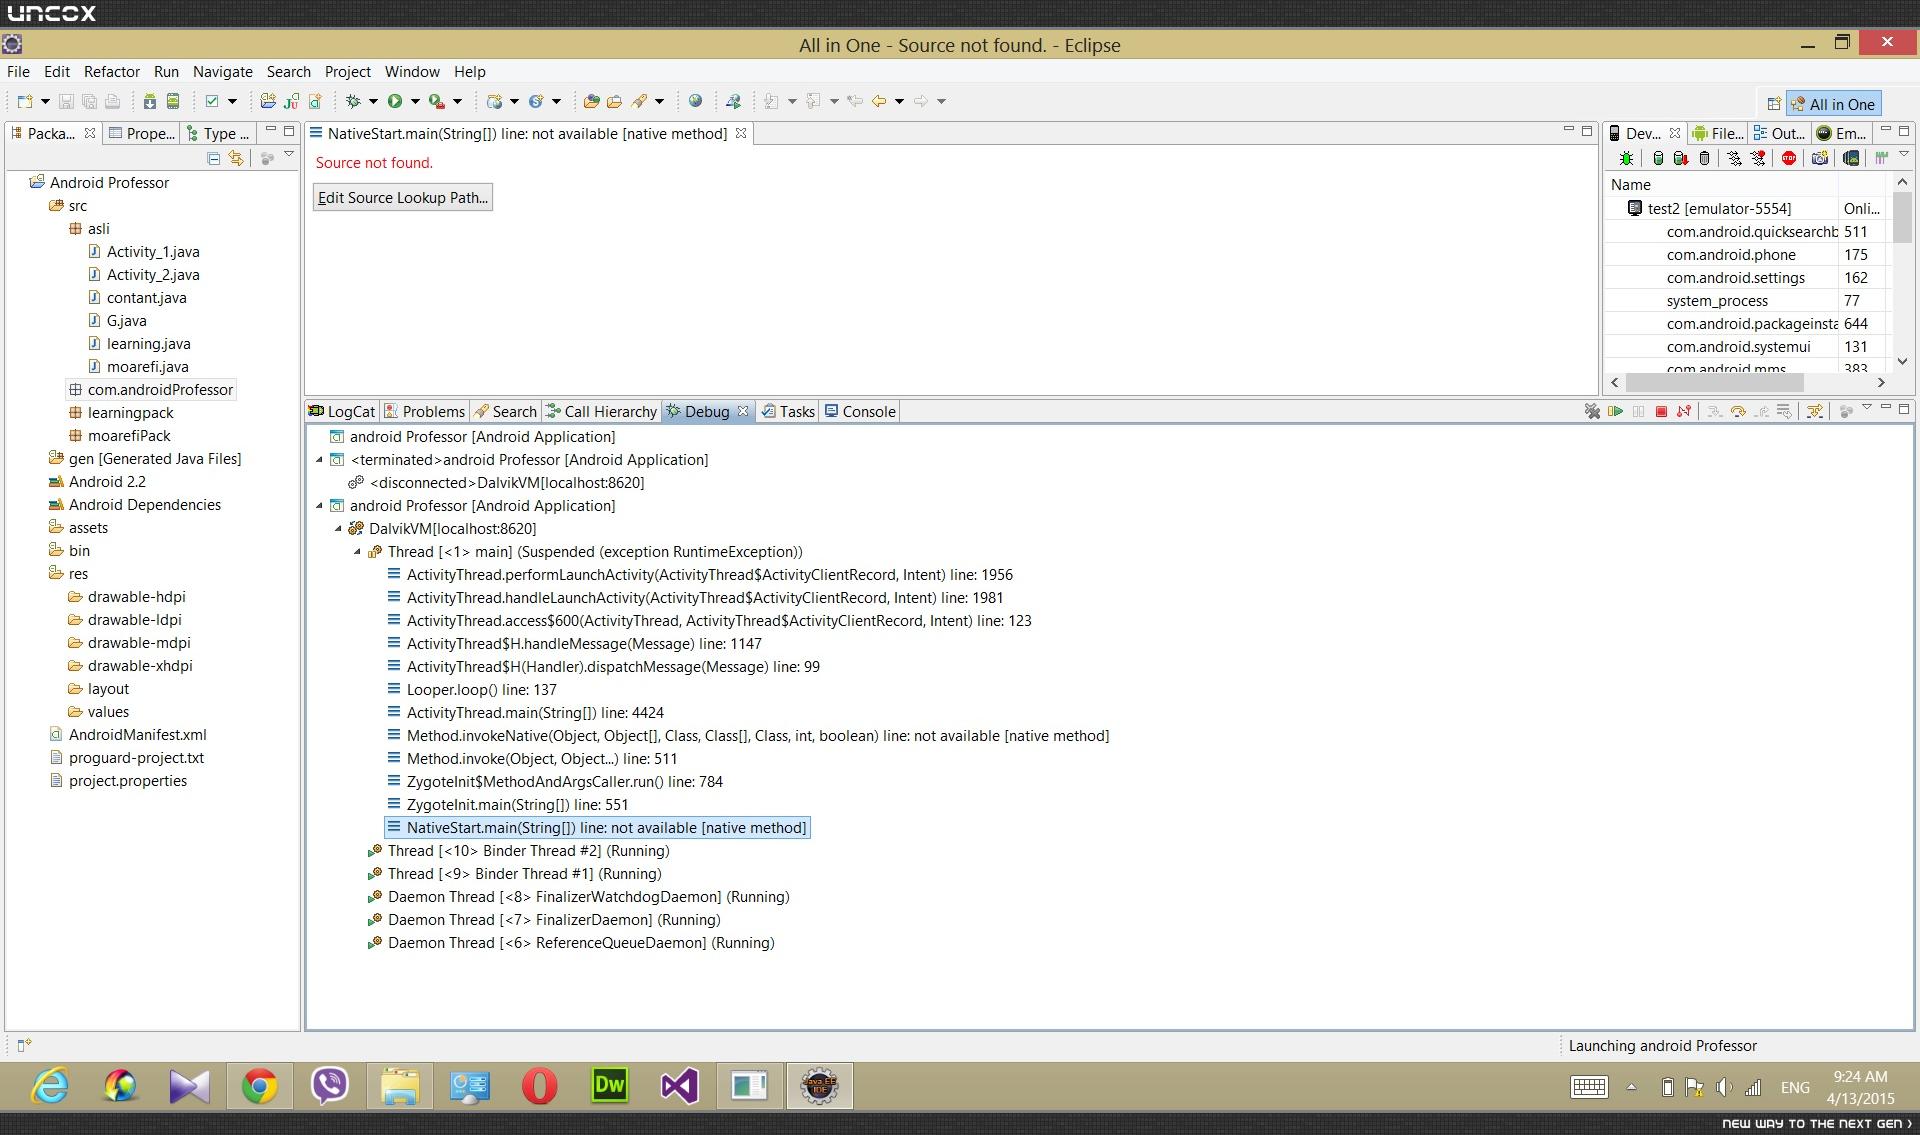Viewport: 1920px width, 1135px height.
Task: Close the NativeStart.main editor tab
Action: tap(741, 133)
